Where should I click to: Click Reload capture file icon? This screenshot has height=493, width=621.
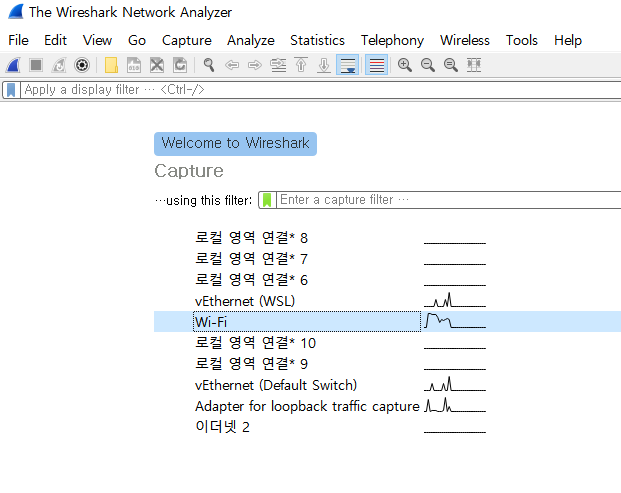click(x=180, y=65)
